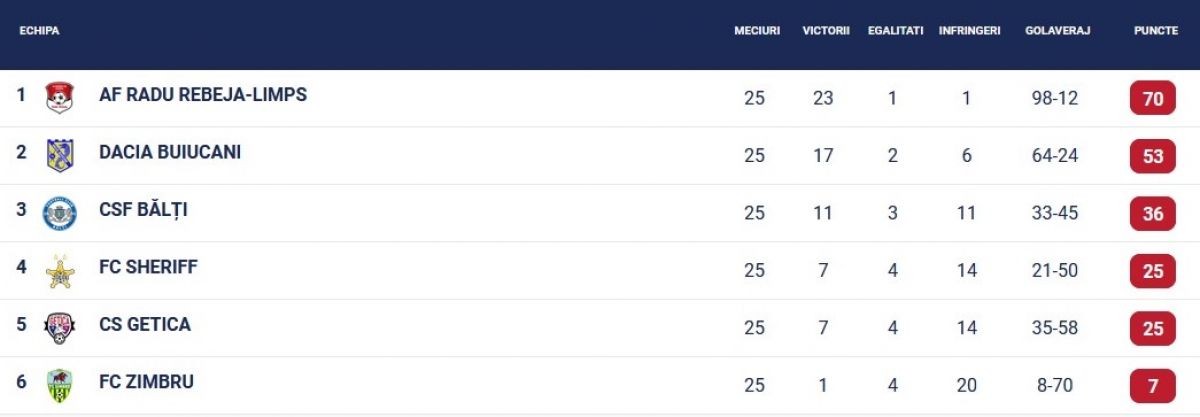
Task: Click the CS Getica team badge
Action: coord(60,328)
